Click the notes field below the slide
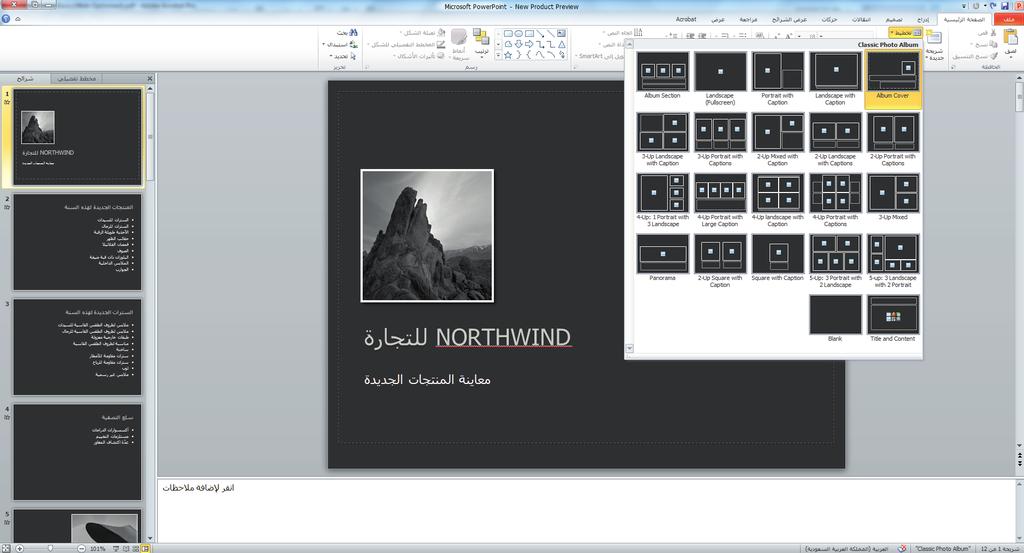The image size is (1024, 553). (x=586, y=511)
